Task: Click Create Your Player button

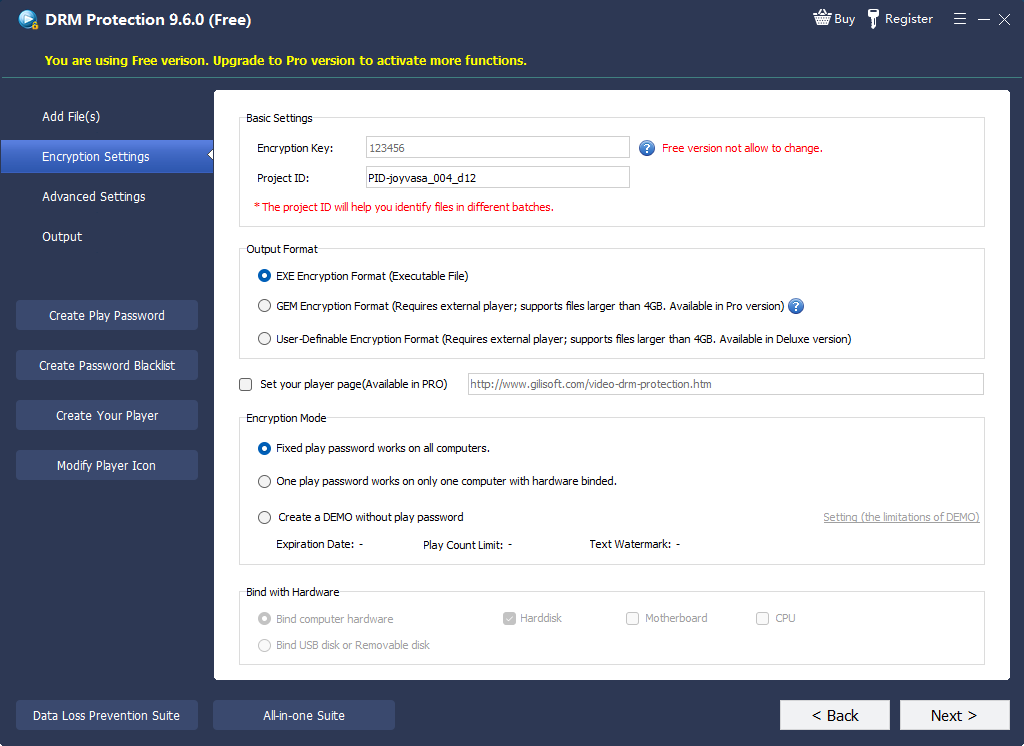Action: coord(107,415)
